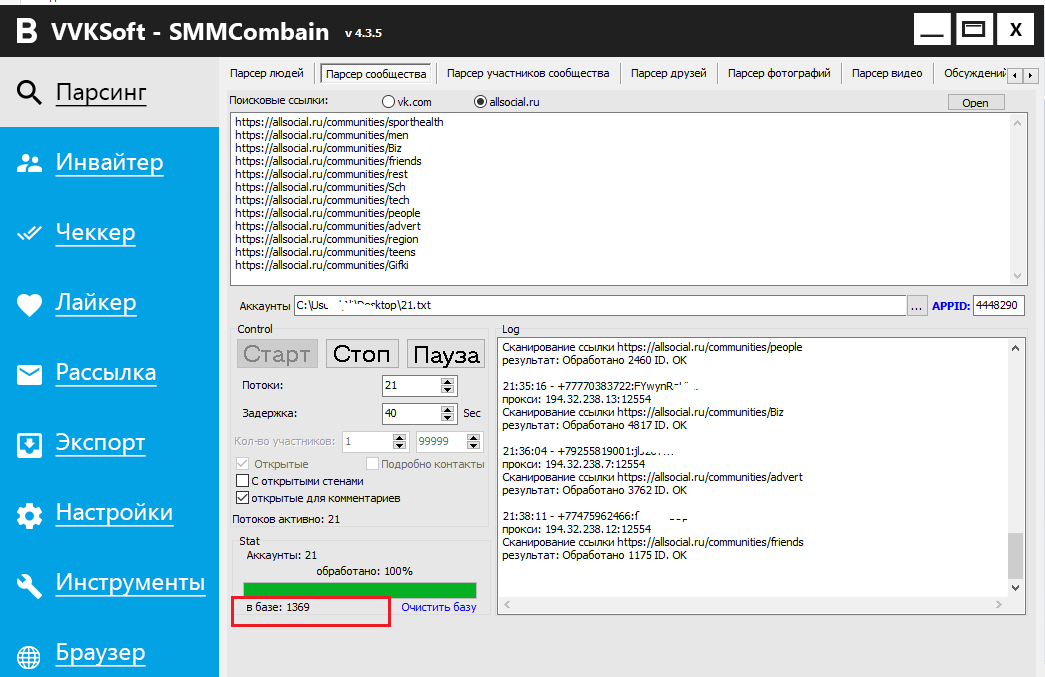1045x677 pixels.
Task: Open the Парсинг section
Action: click(x=101, y=92)
